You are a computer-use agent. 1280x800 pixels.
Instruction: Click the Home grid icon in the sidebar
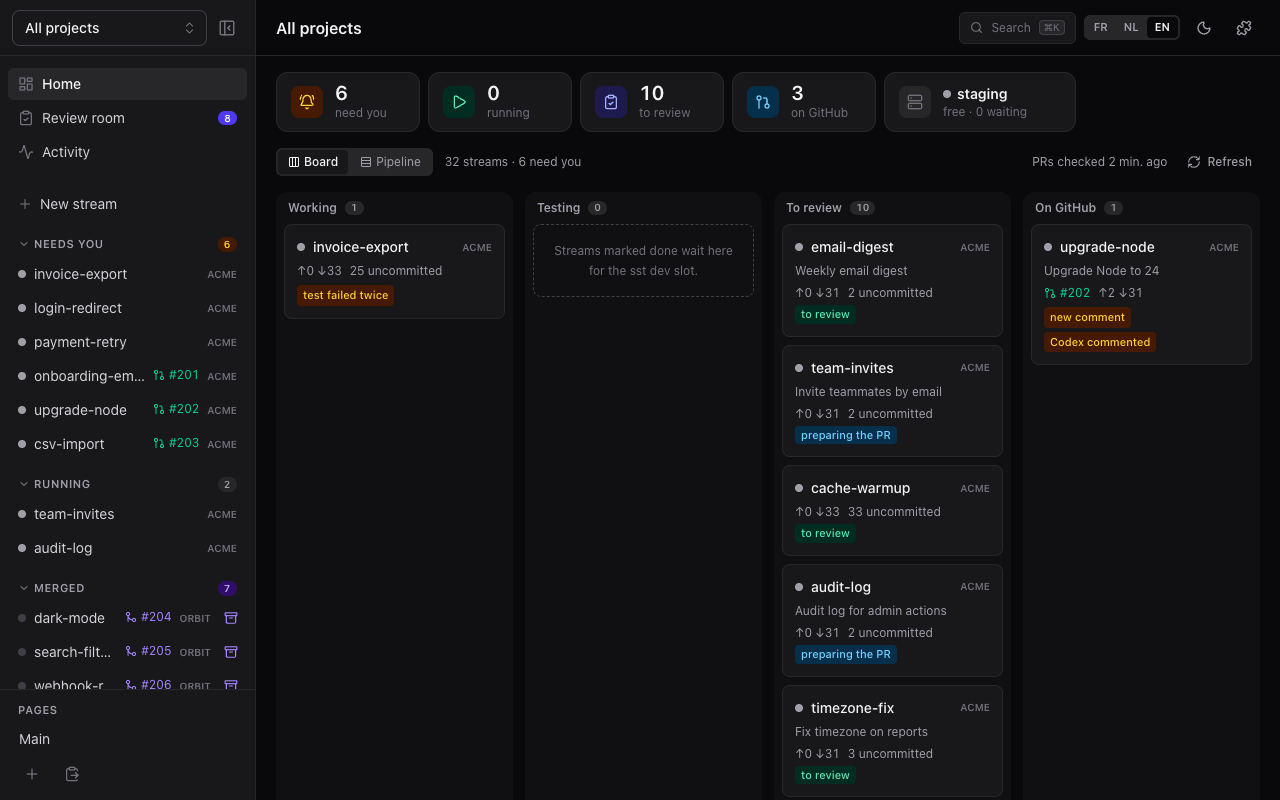click(26, 84)
